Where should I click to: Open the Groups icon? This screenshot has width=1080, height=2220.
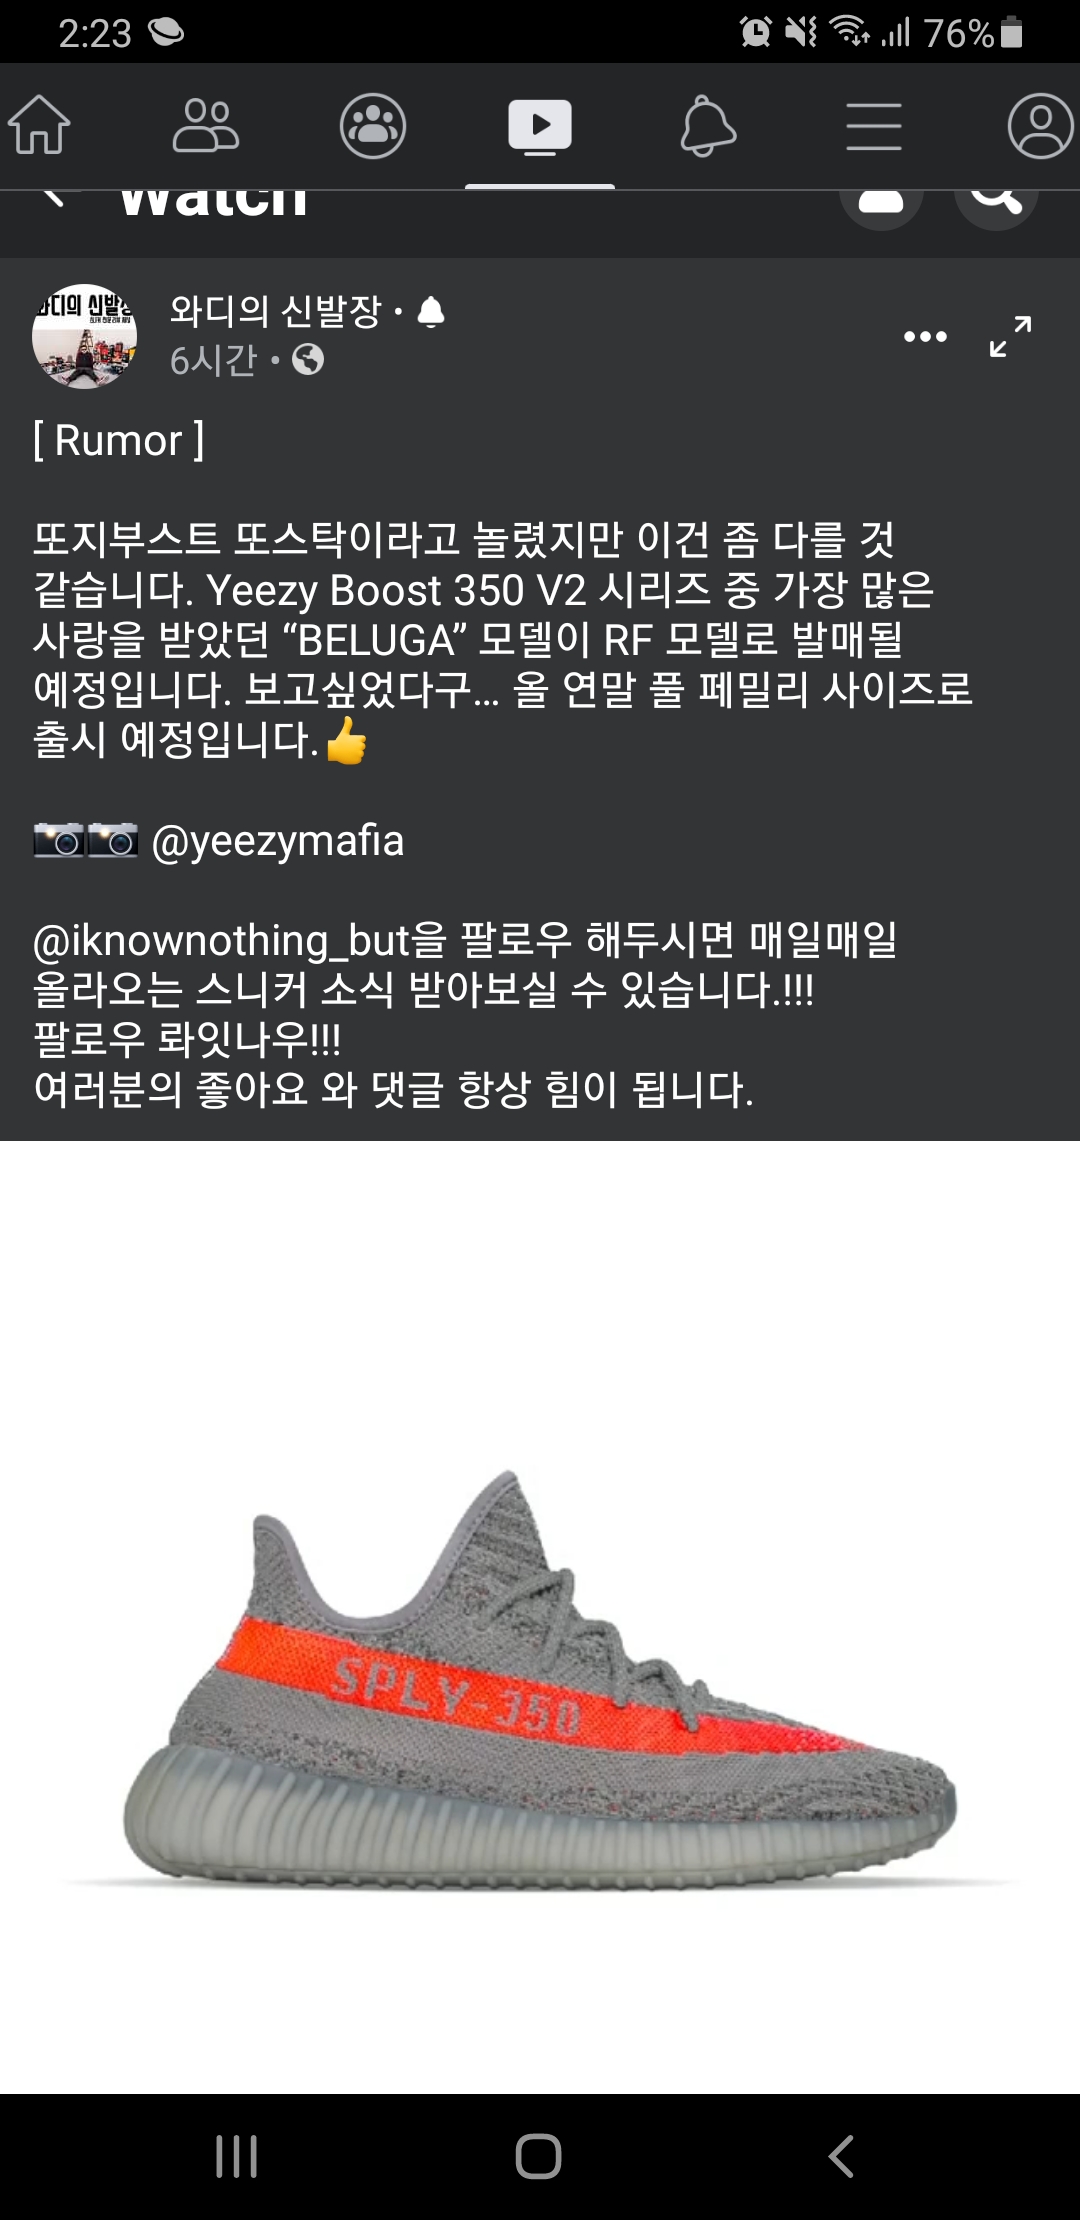click(373, 126)
